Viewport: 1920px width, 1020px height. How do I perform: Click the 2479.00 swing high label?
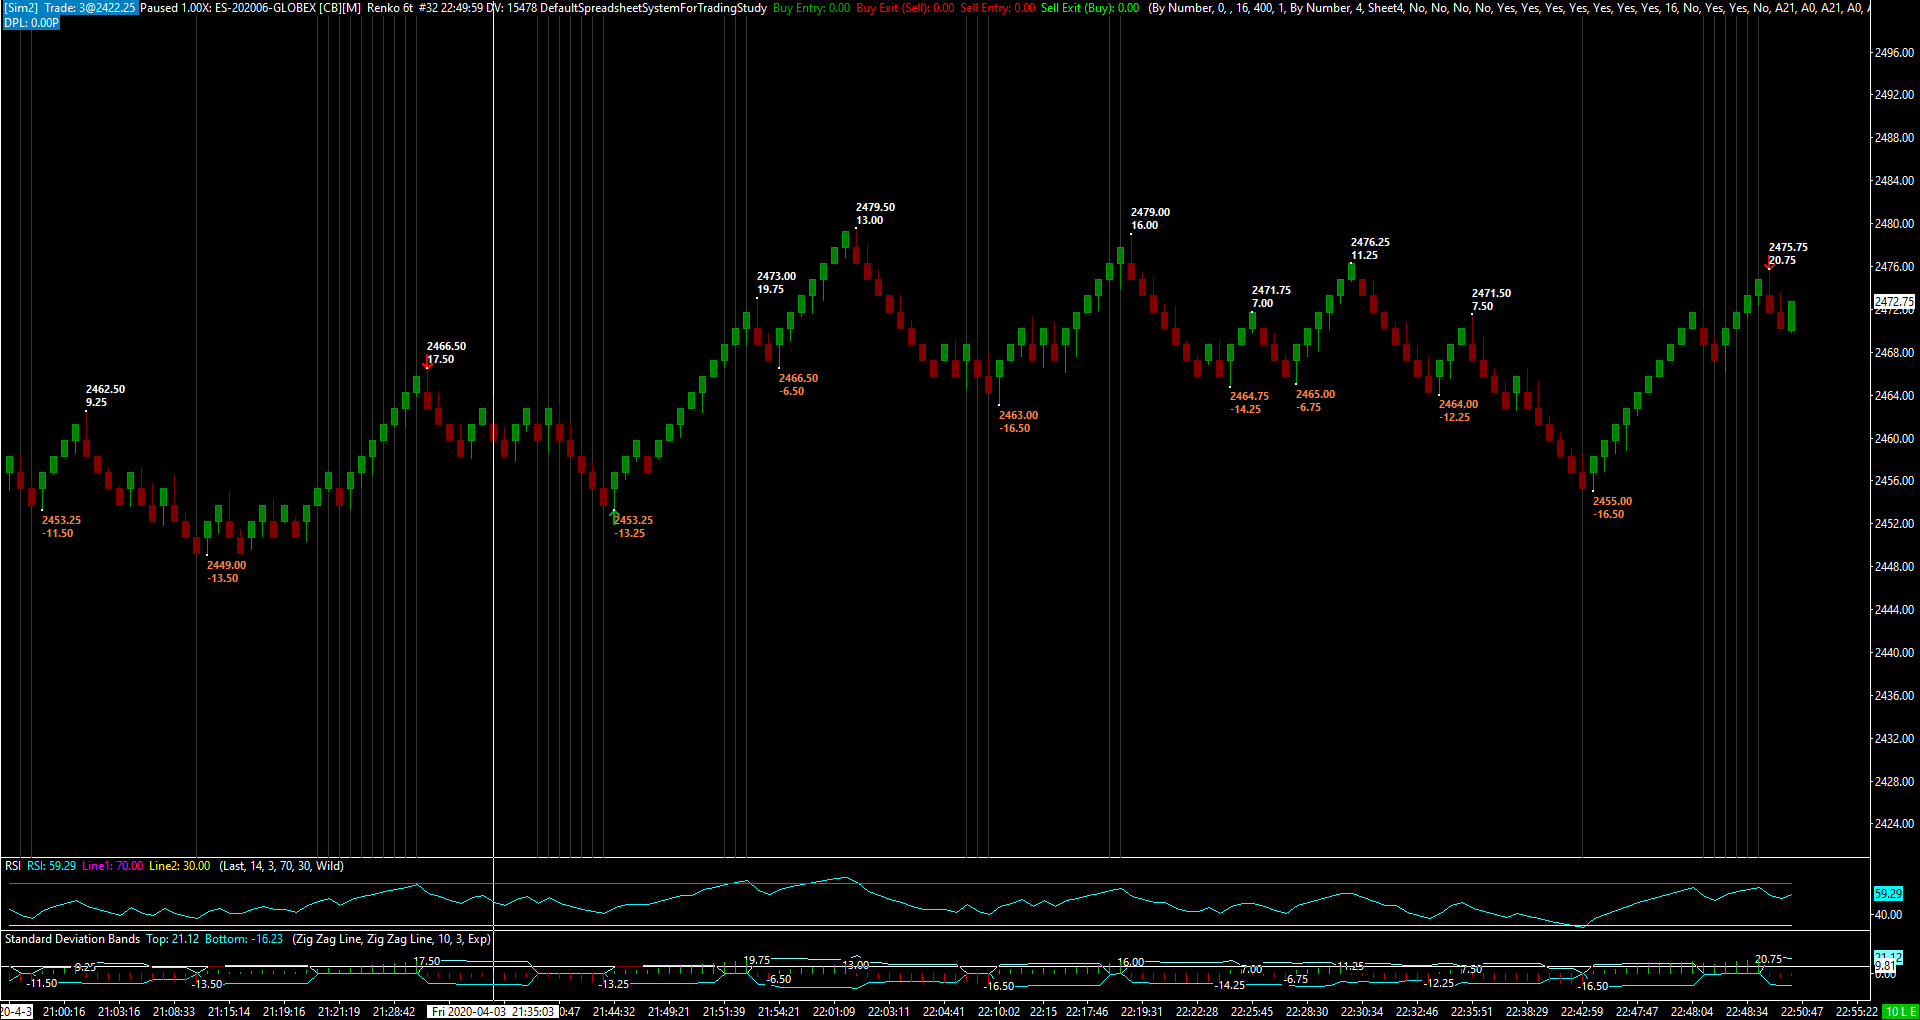coord(1150,213)
